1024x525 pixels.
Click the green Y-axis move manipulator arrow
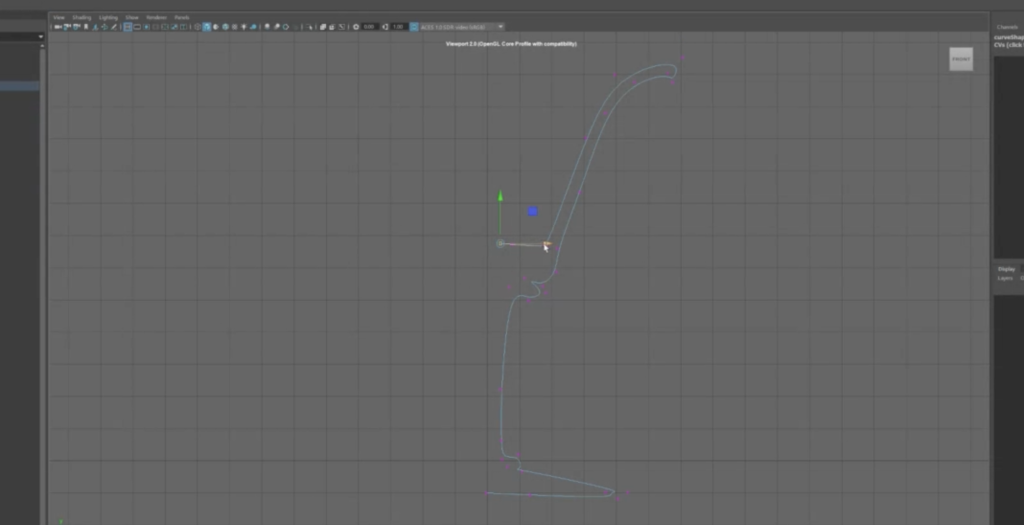[x=501, y=196]
